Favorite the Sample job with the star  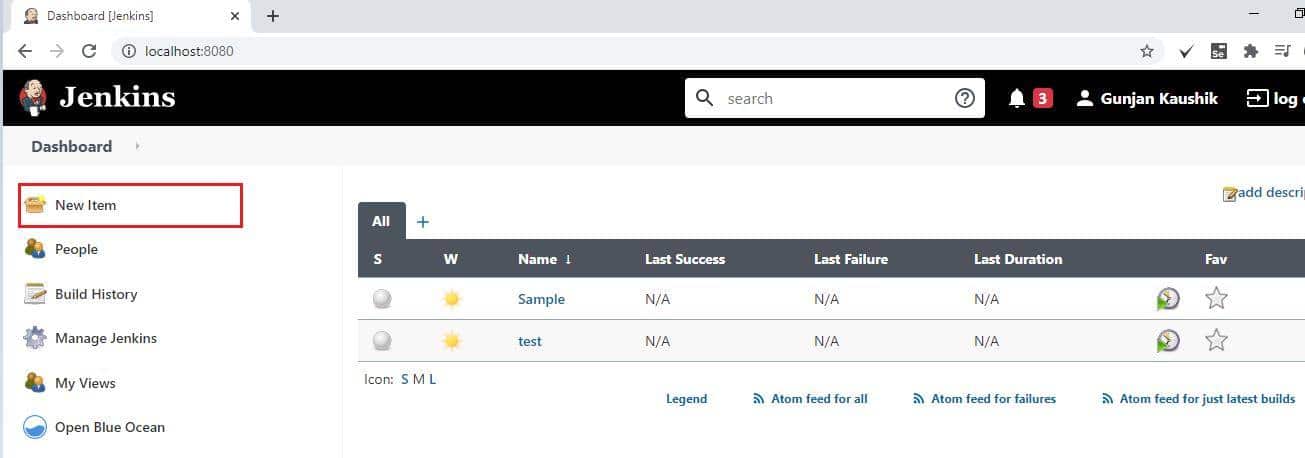1216,298
